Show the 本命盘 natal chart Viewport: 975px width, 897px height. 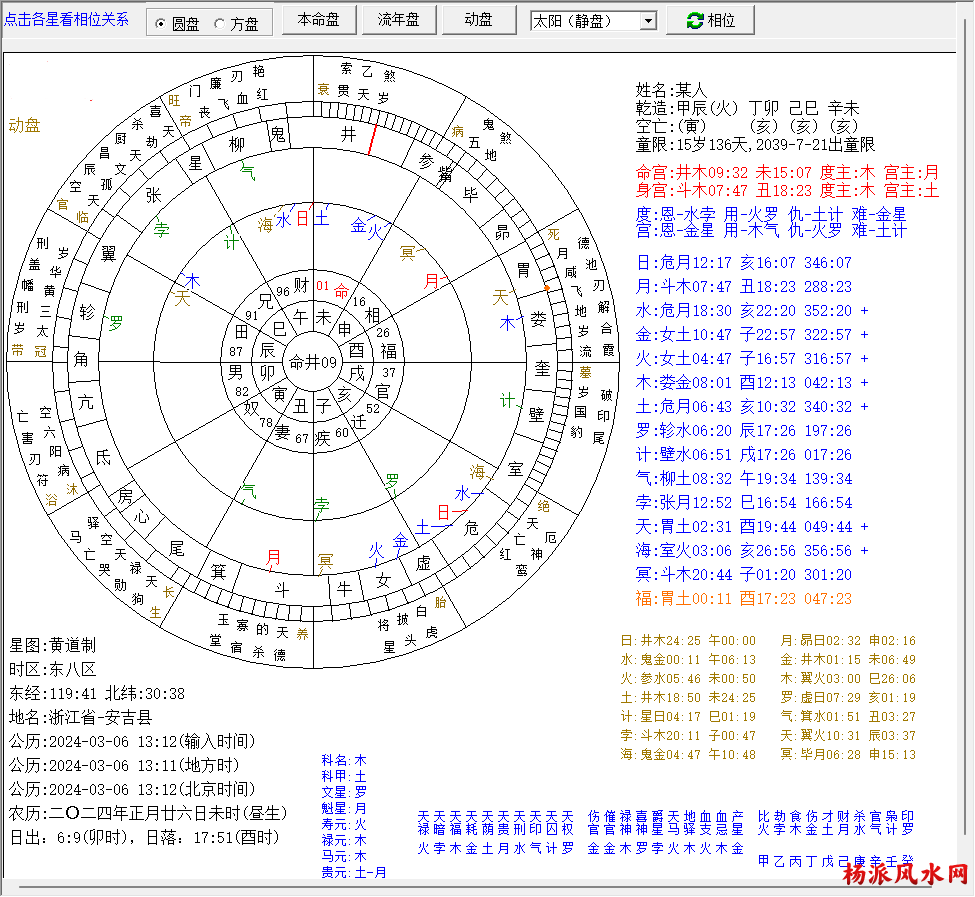(x=318, y=20)
